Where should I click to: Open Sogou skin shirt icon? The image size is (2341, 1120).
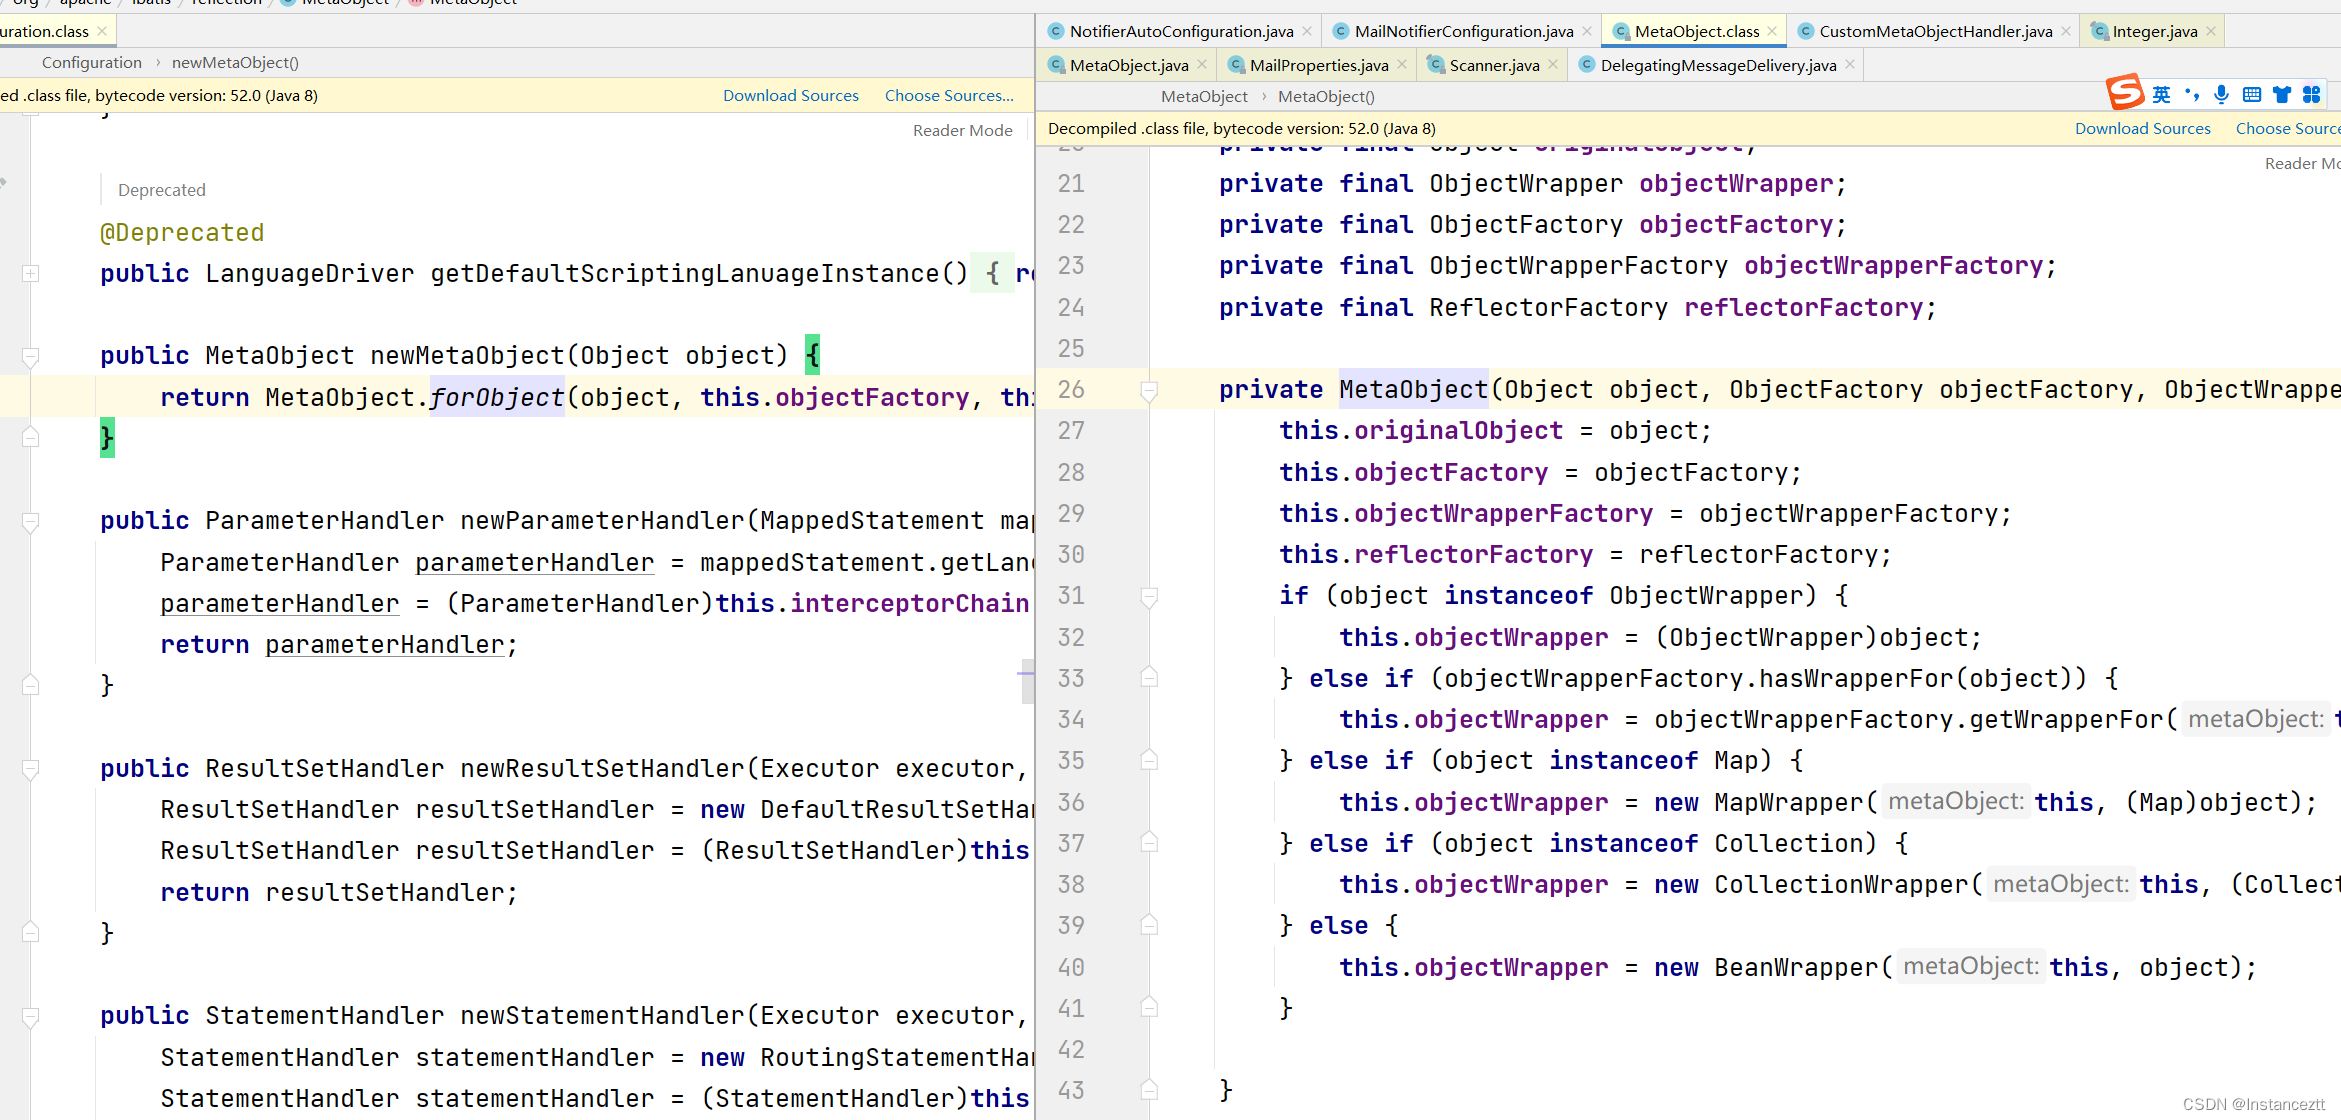pos(2282,95)
